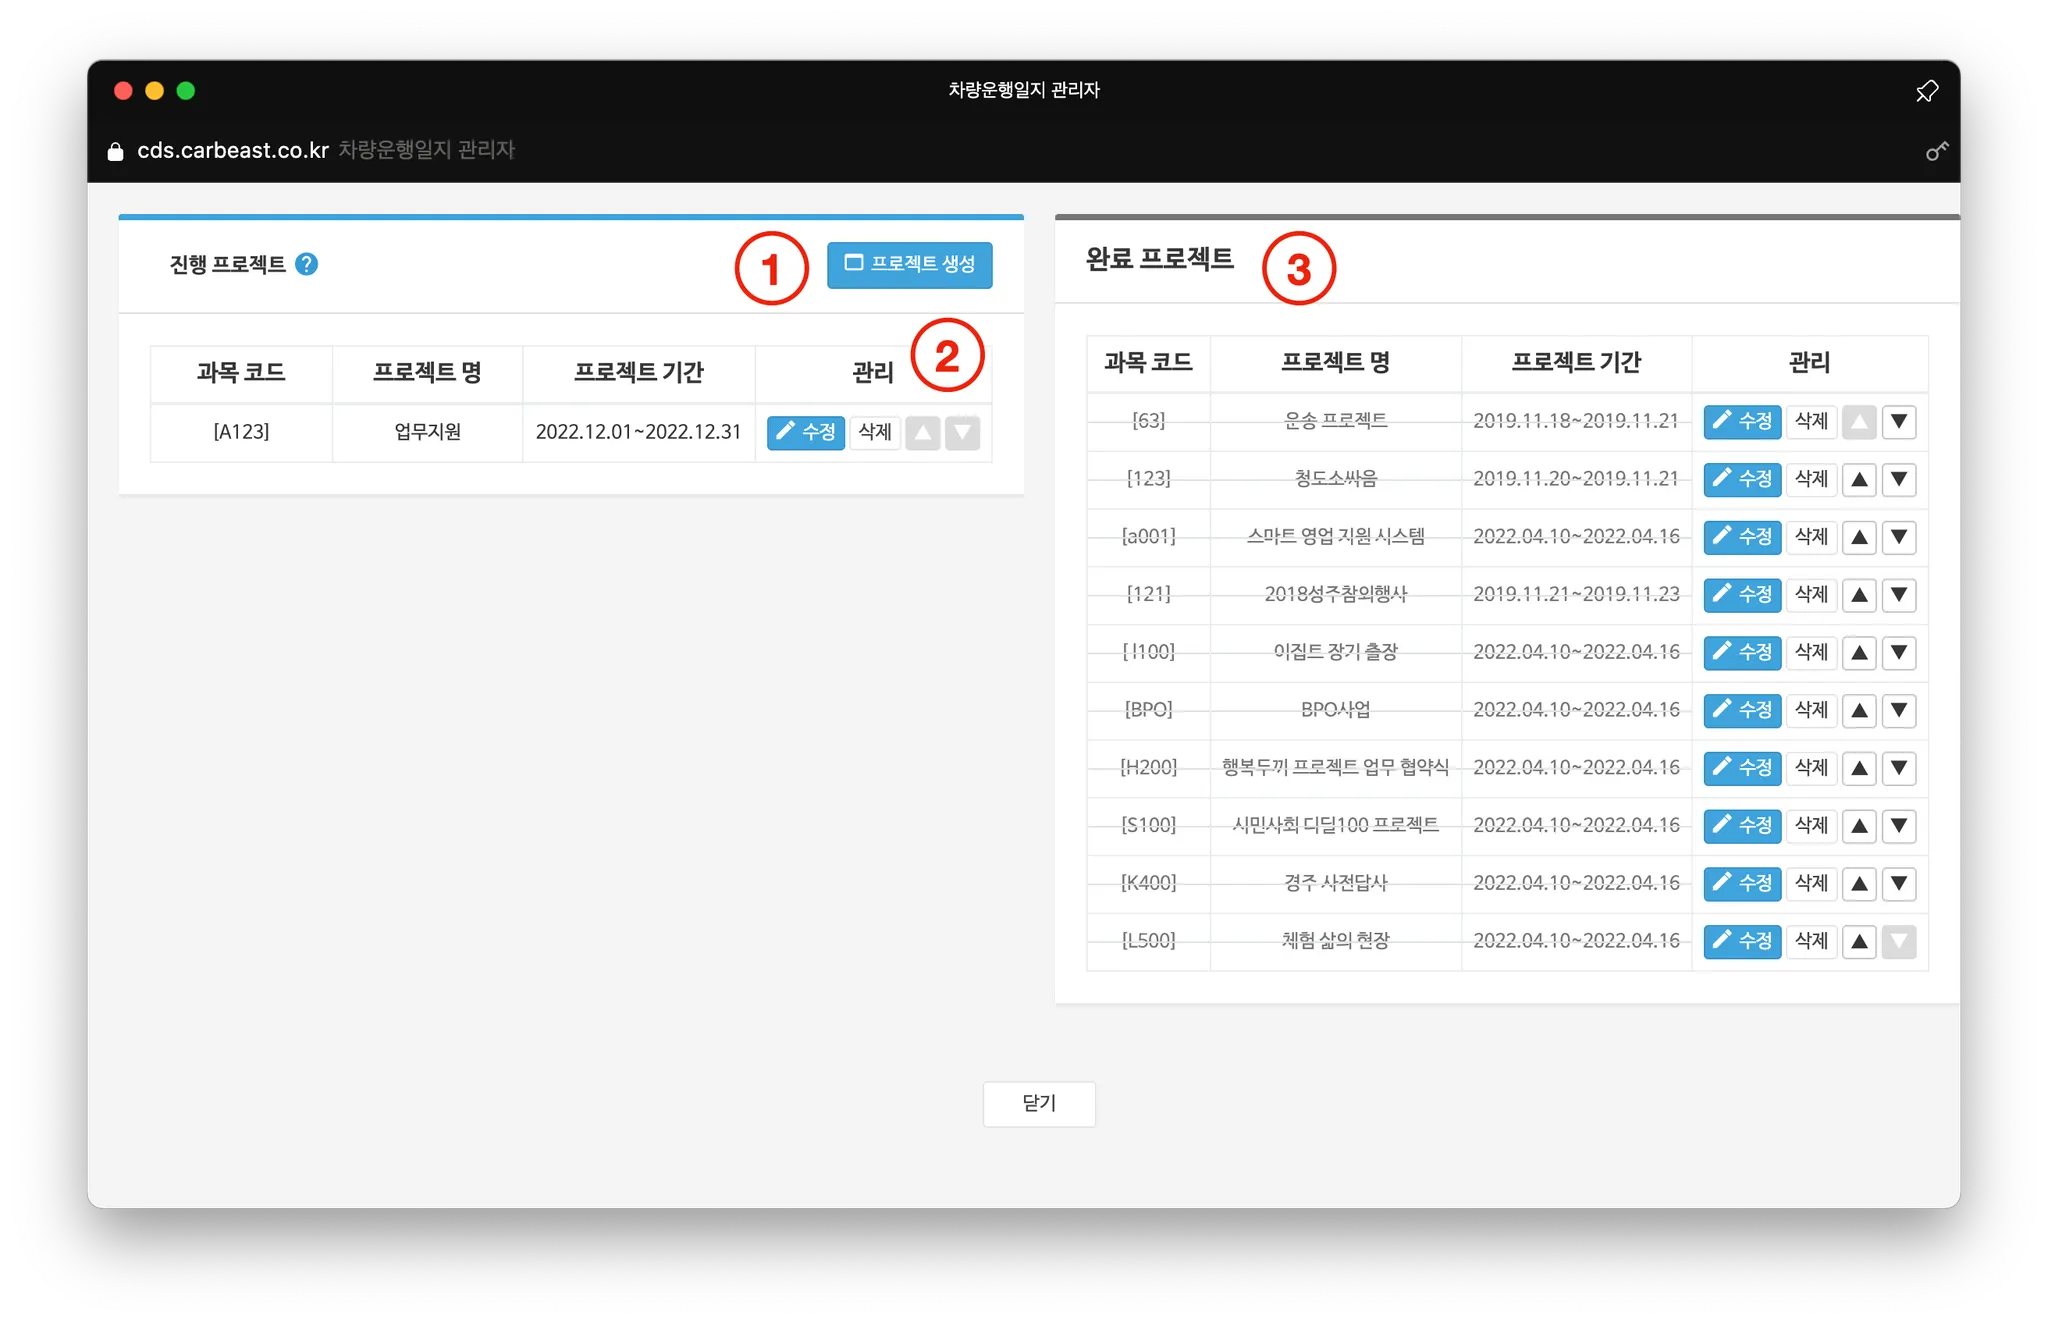Click 수정 for 행복두끼 프로젝트 업무 협약식
2048x1324 pixels.
[1742, 768]
